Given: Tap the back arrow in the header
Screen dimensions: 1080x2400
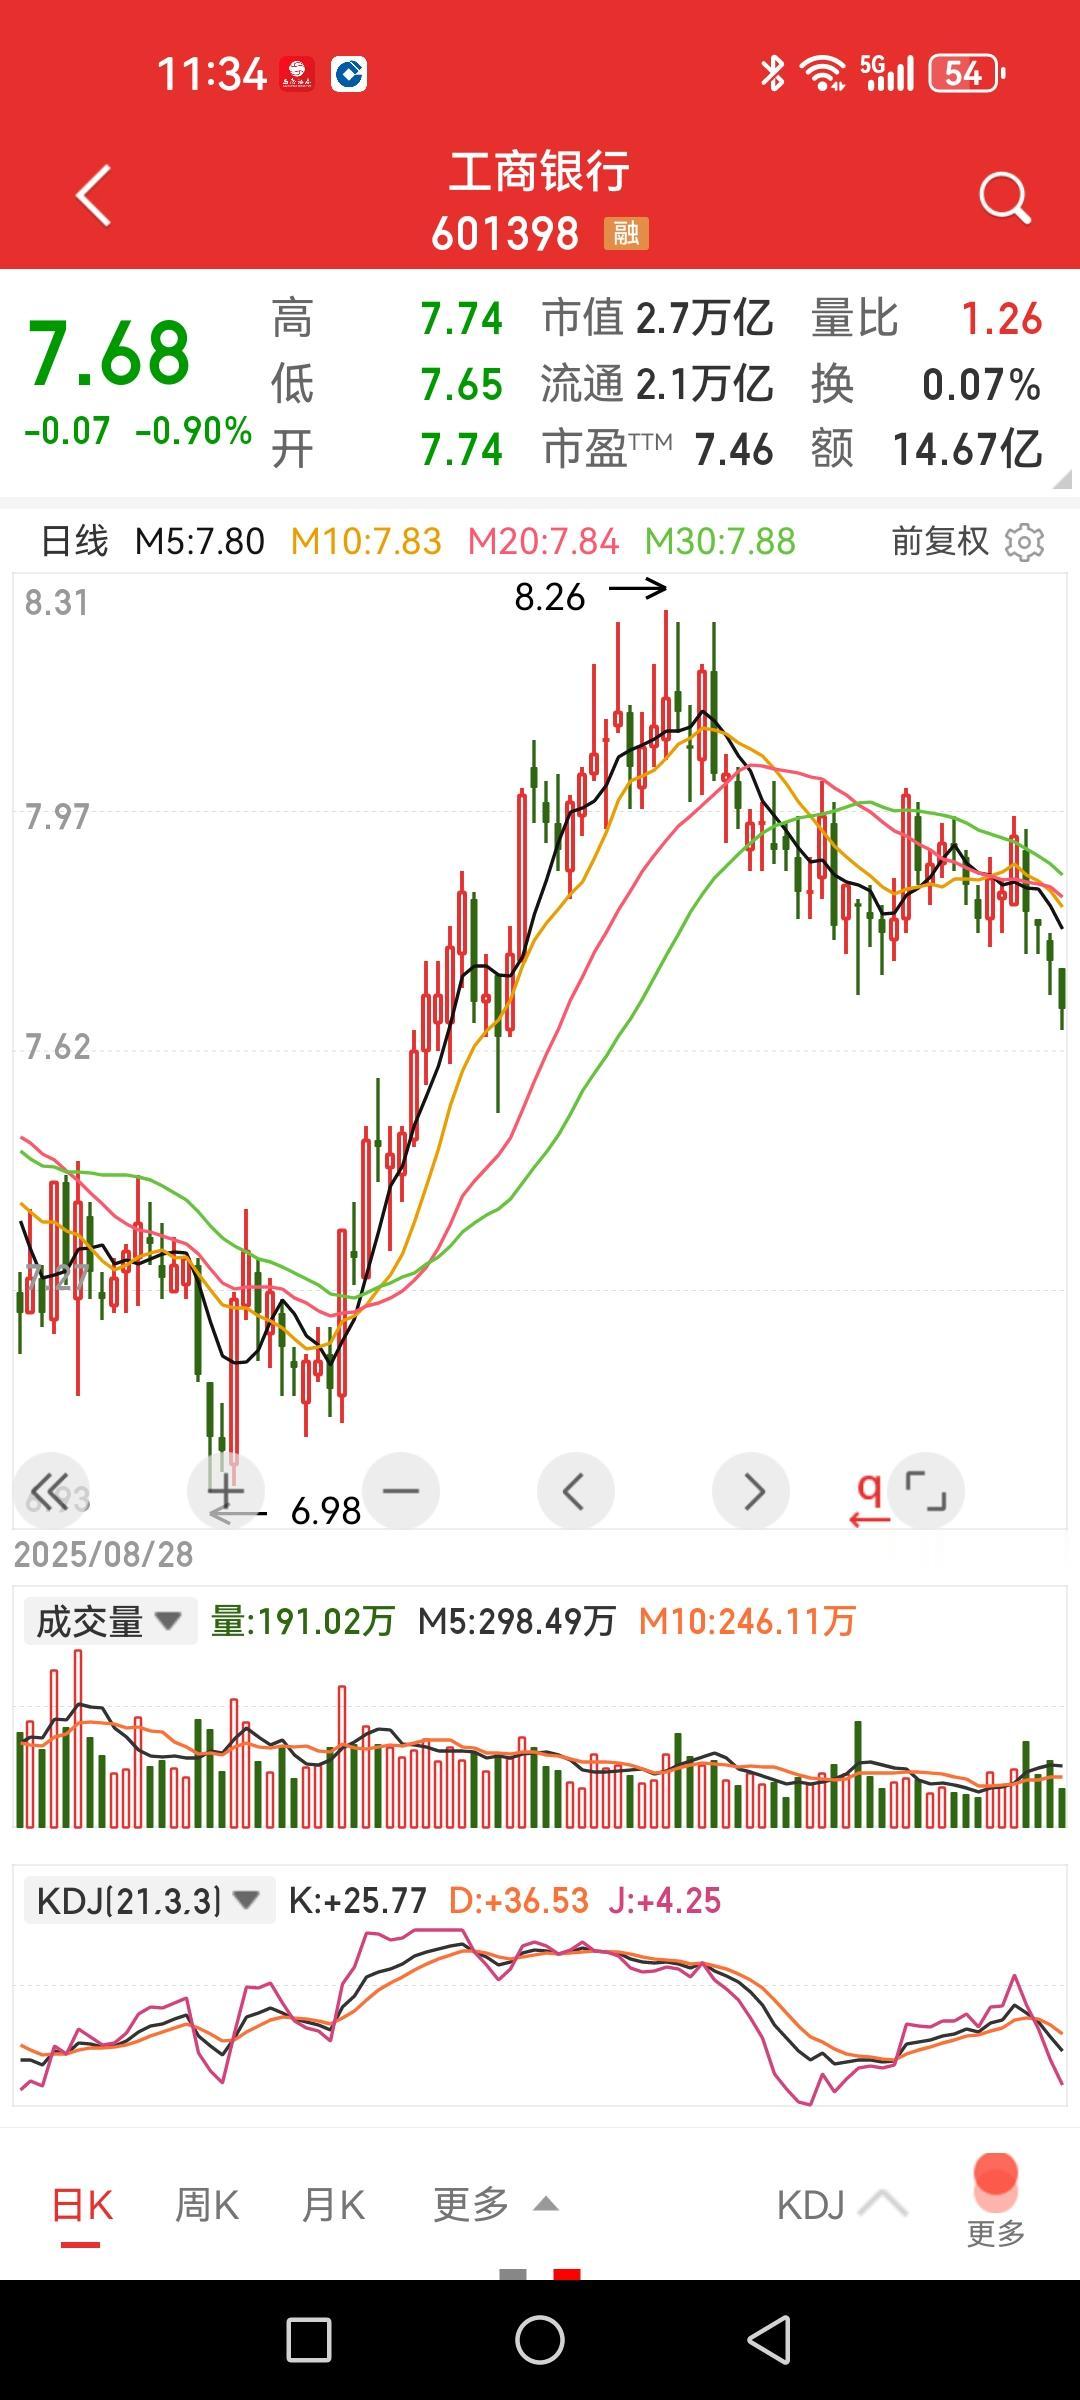Looking at the screenshot, I should (93, 195).
